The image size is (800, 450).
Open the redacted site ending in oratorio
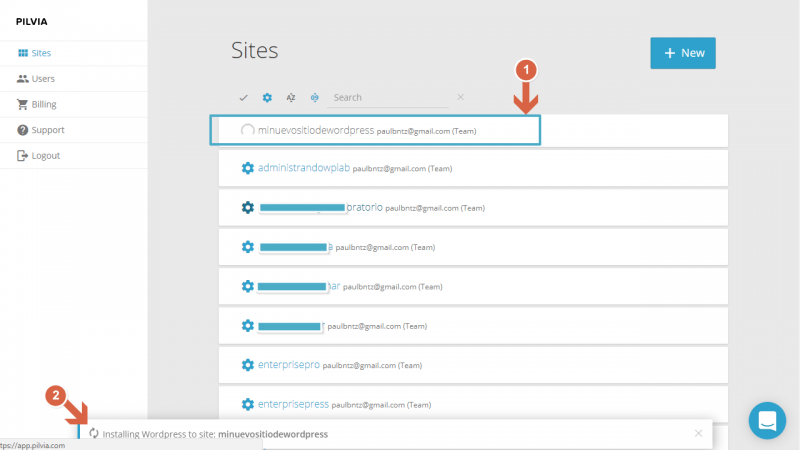pos(320,207)
